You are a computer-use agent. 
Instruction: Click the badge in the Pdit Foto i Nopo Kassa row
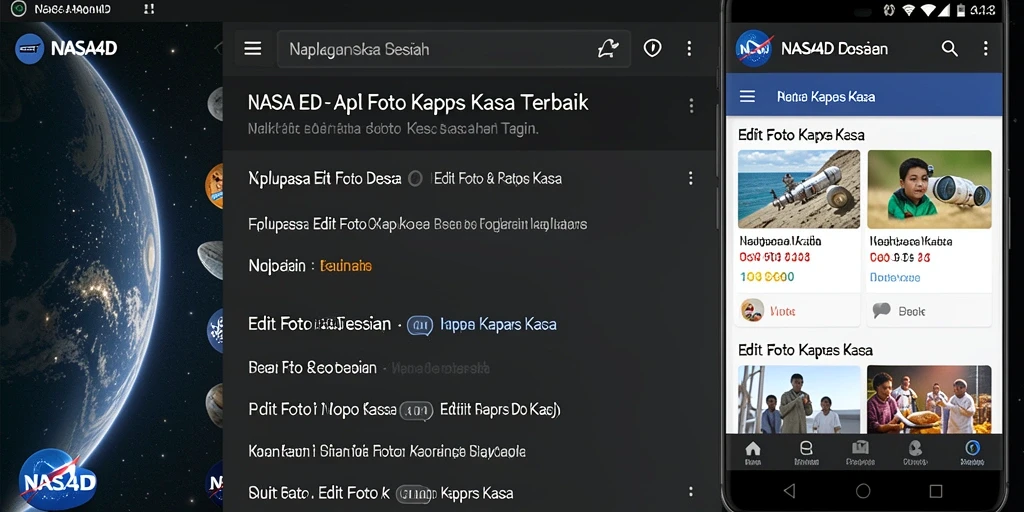point(417,411)
